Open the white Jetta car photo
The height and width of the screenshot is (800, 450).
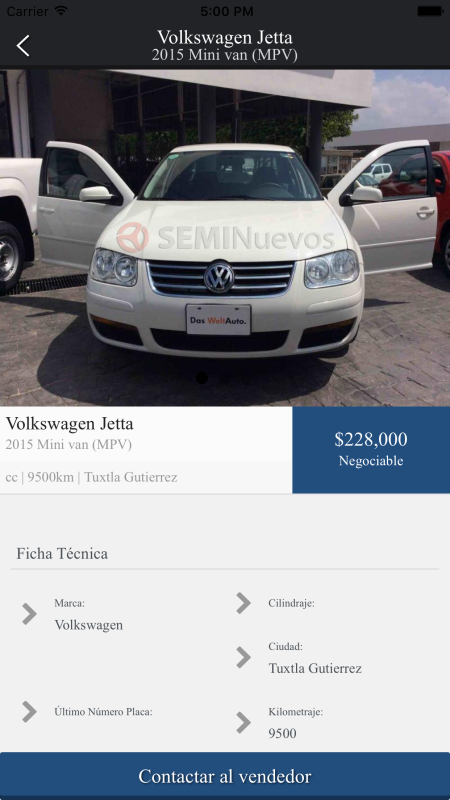coord(225,238)
